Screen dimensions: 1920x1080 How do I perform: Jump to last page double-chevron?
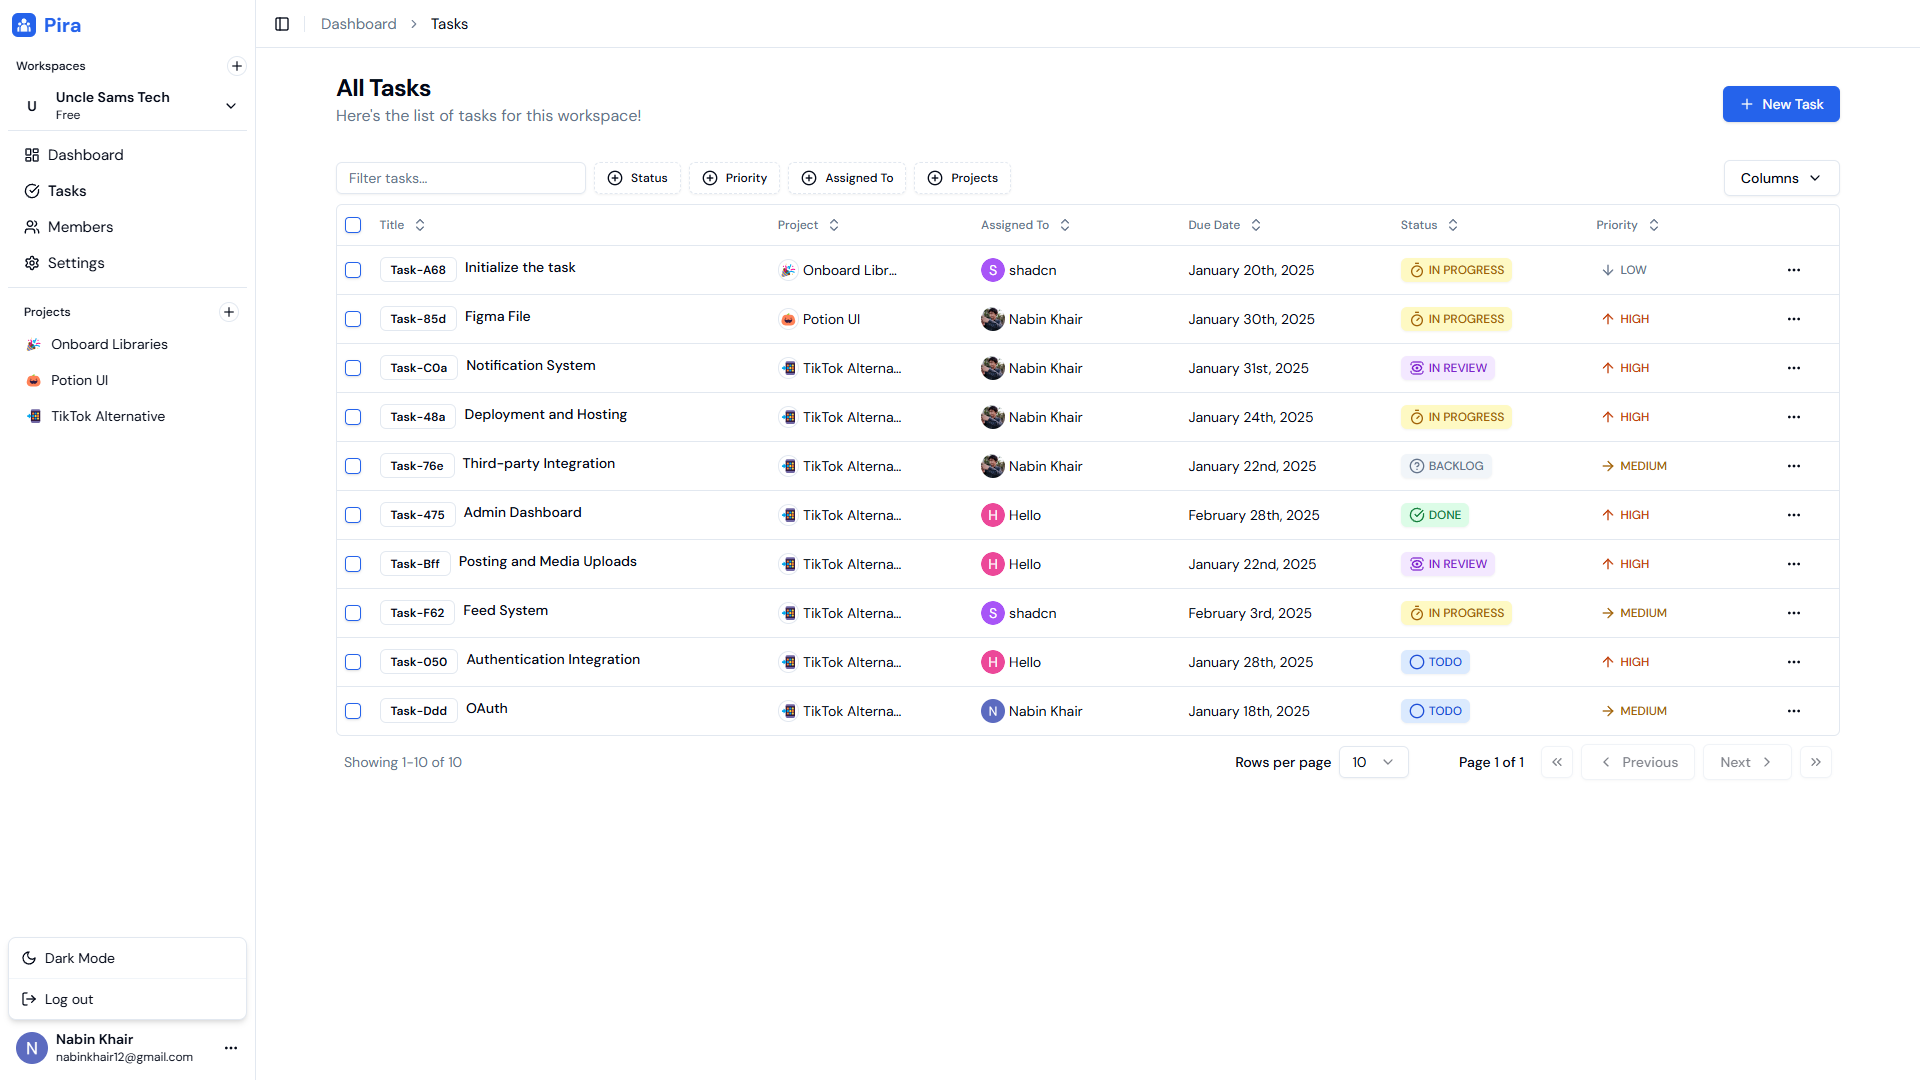[1816, 762]
